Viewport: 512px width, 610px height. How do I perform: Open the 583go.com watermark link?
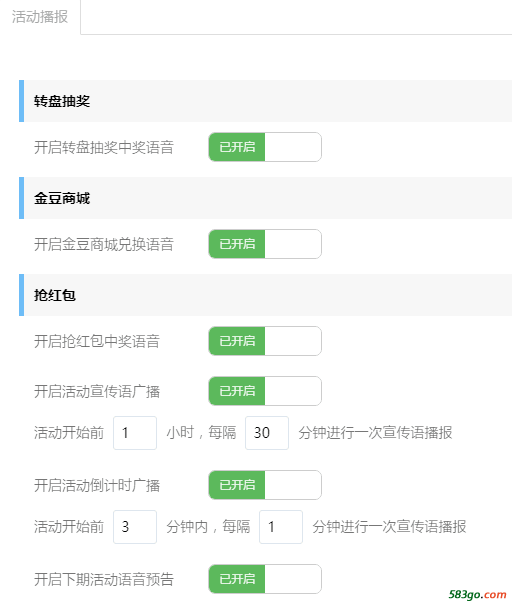click(x=477, y=594)
